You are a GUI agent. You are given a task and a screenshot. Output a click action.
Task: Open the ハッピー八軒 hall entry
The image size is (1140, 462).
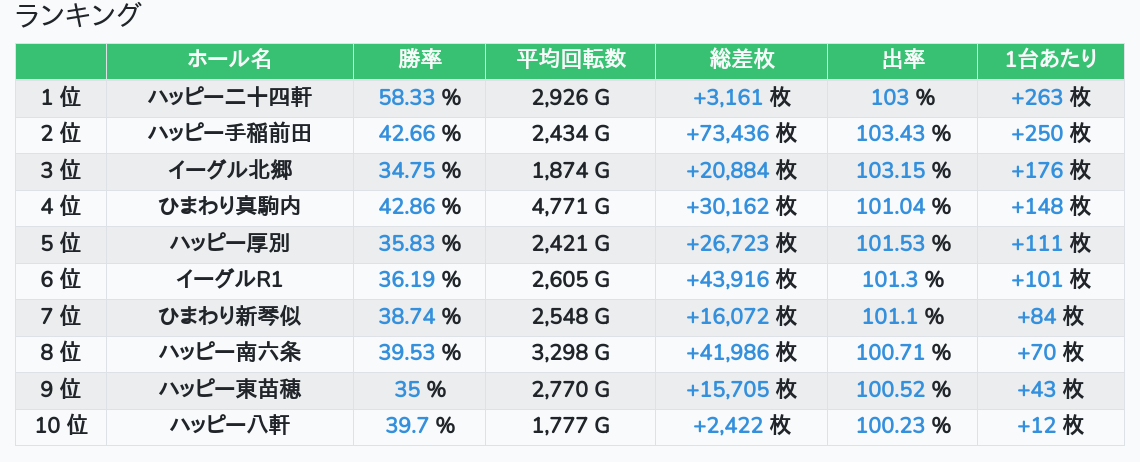229,425
